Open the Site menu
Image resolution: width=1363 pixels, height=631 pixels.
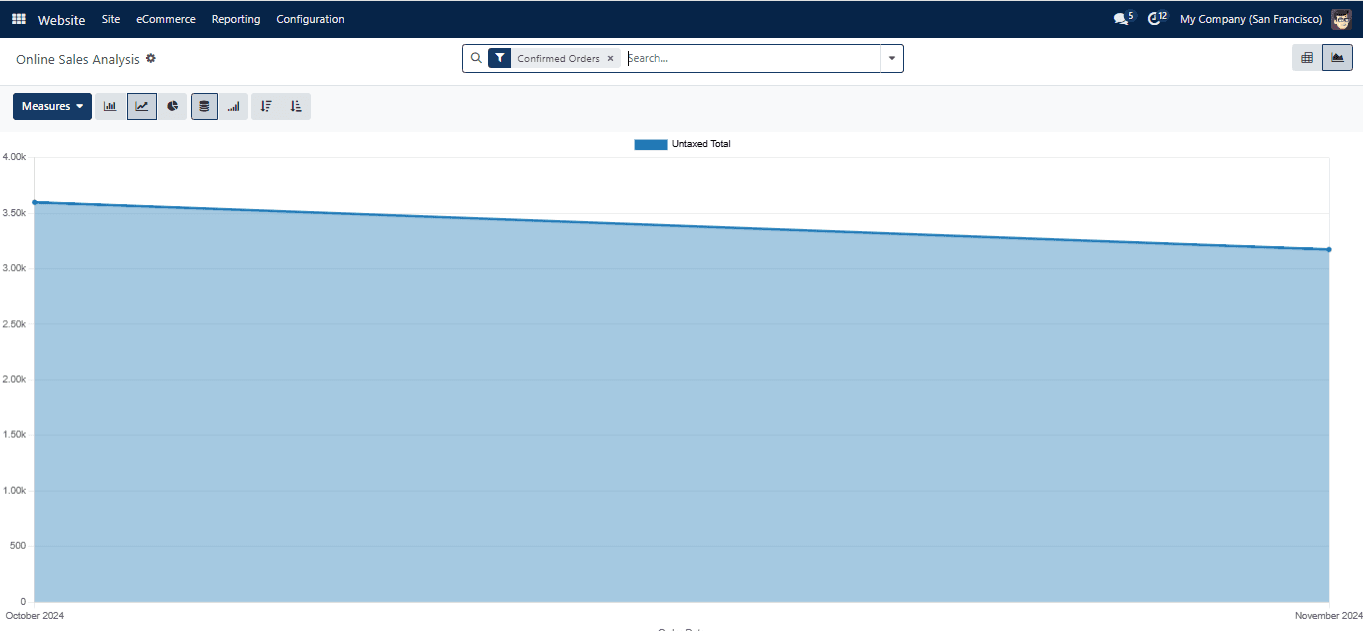pos(111,19)
